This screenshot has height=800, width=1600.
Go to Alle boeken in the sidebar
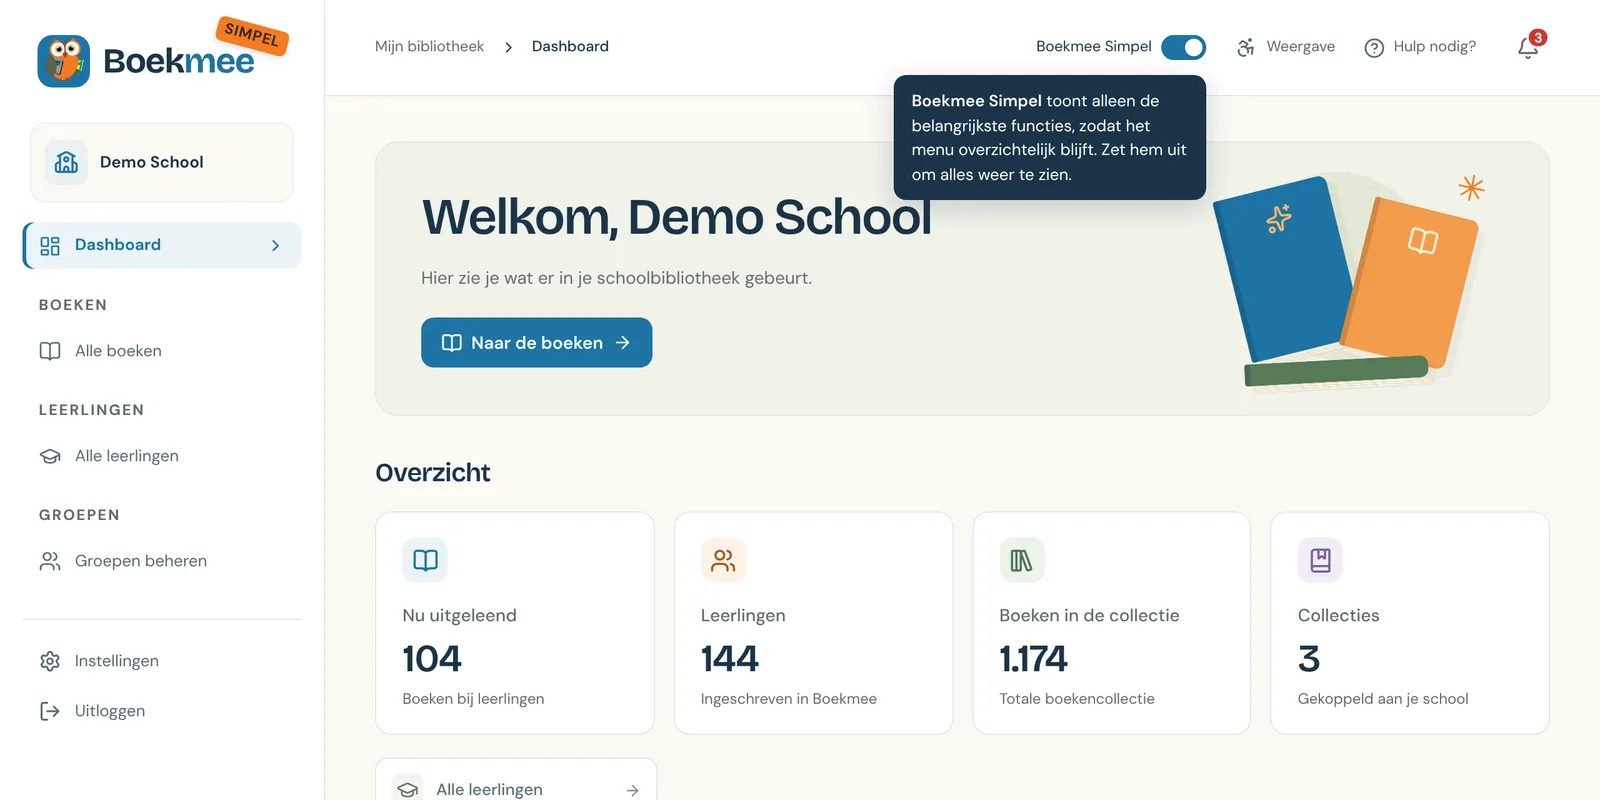(162, 351)
